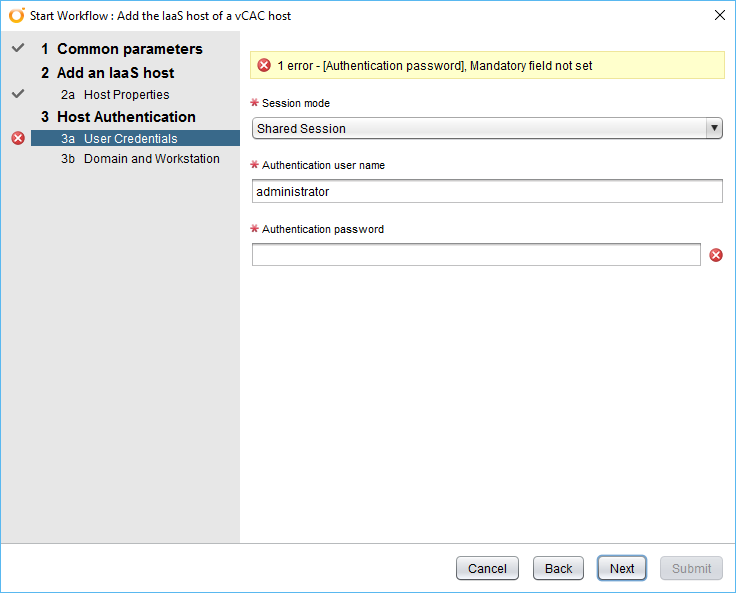Expand the Session mode dropdown arrow
This screenshot has height=593, width=736.
(713, 128)
